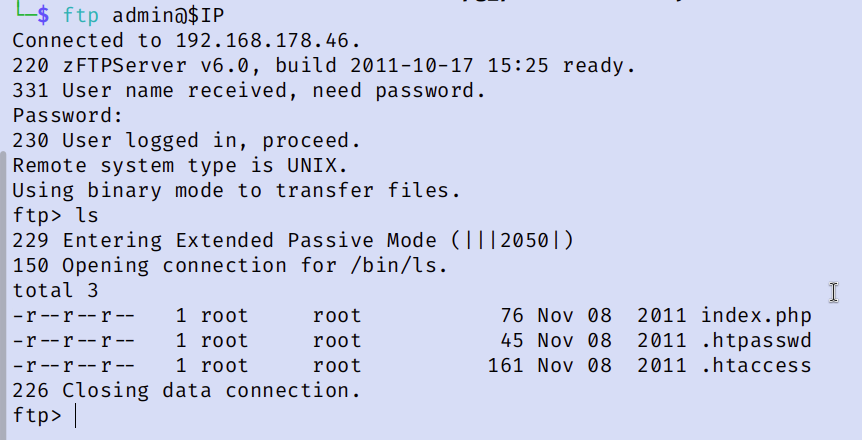This screenshot has width=862, height=440.
Task: Place cursor at the last empty ftp> prompt
Action: [76, 414]
